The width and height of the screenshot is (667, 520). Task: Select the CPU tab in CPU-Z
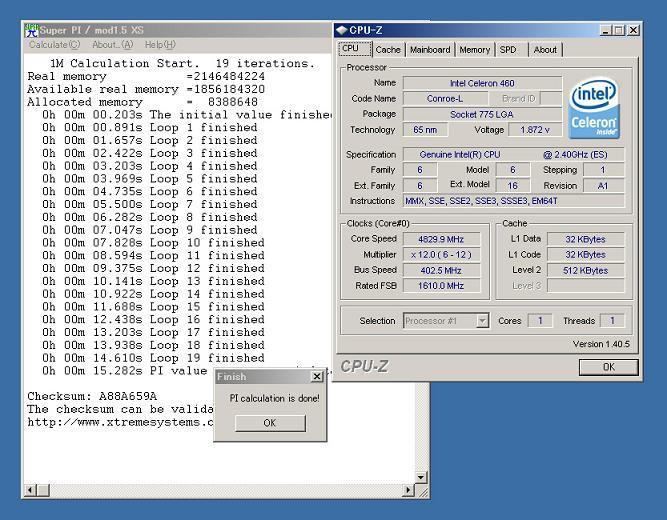pyautogui.click(x=355, y=49)
